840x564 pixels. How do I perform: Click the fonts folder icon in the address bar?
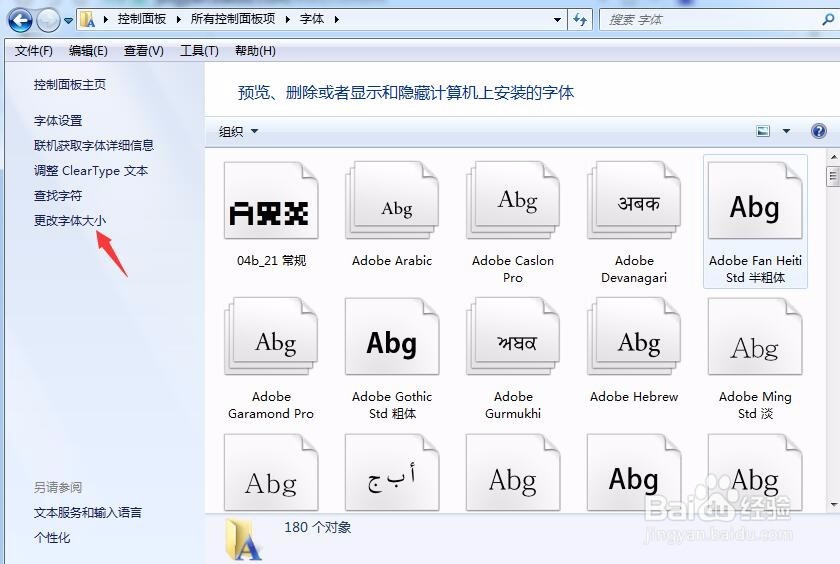coord(88,20)
